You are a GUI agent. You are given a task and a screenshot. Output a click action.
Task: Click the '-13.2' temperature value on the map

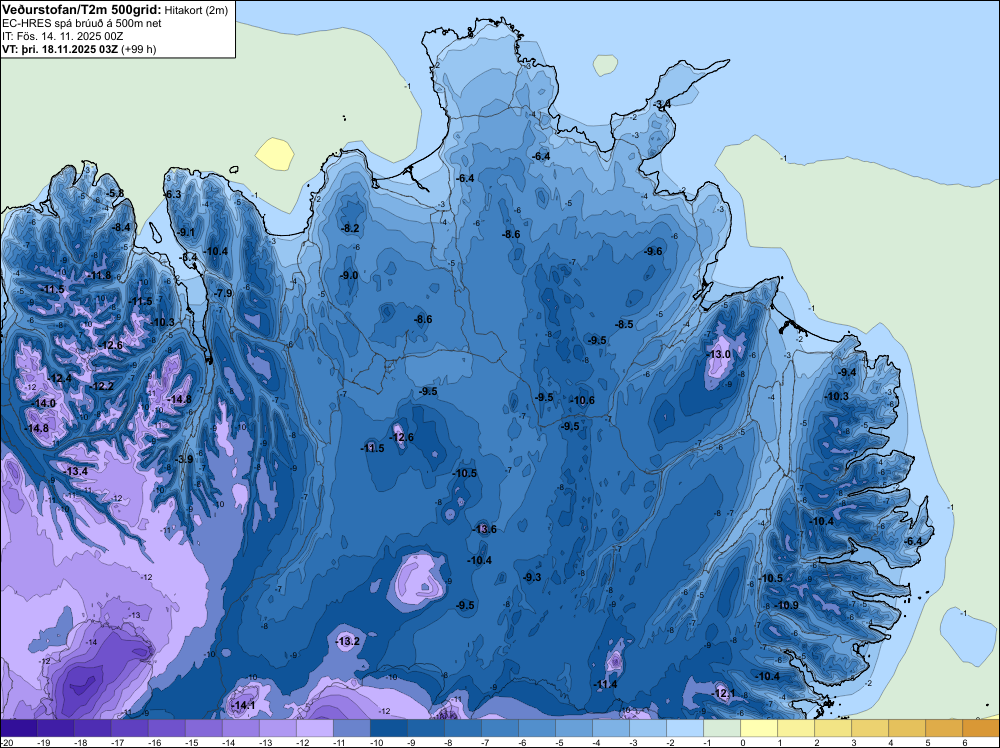(x=348, y=642)
